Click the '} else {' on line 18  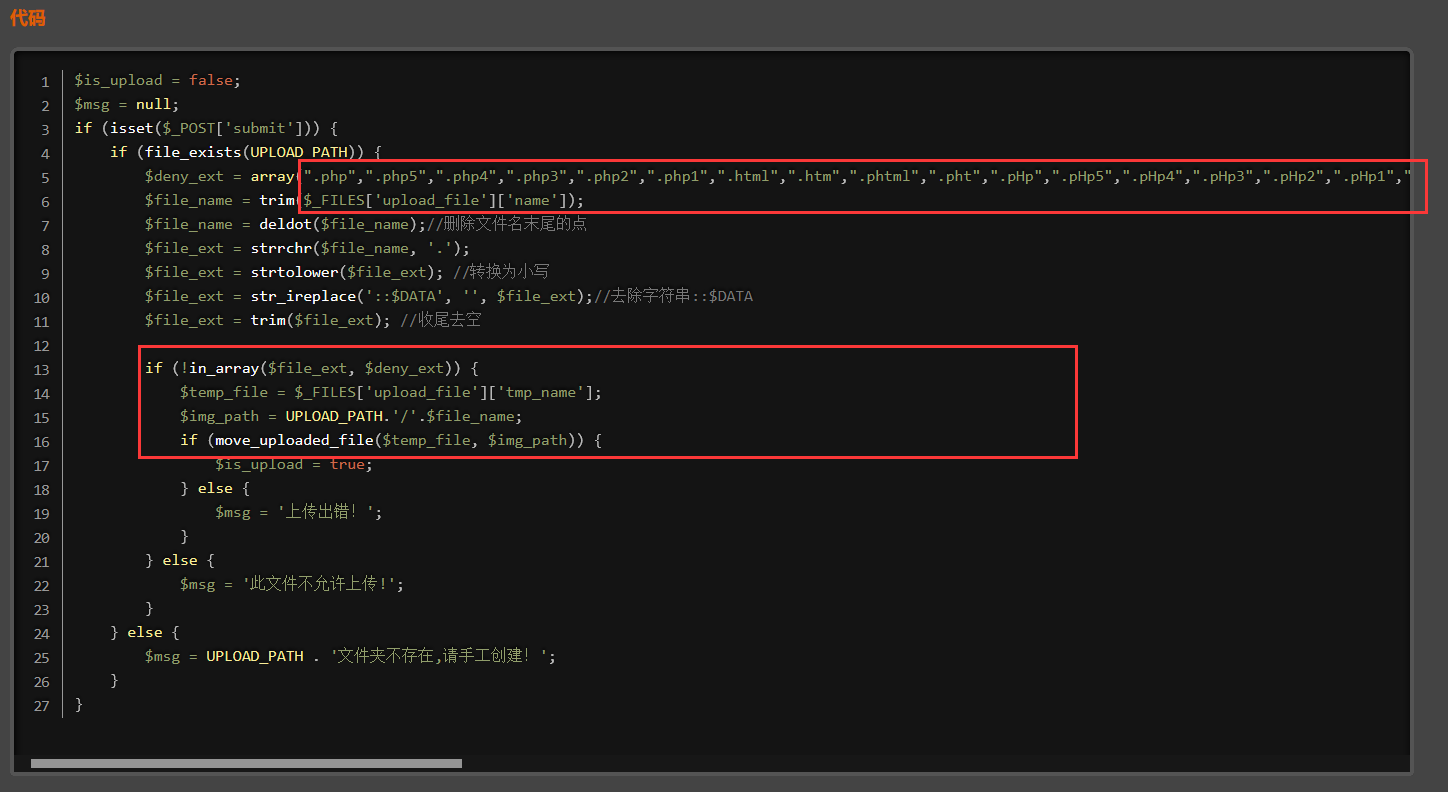click(215, 488)
